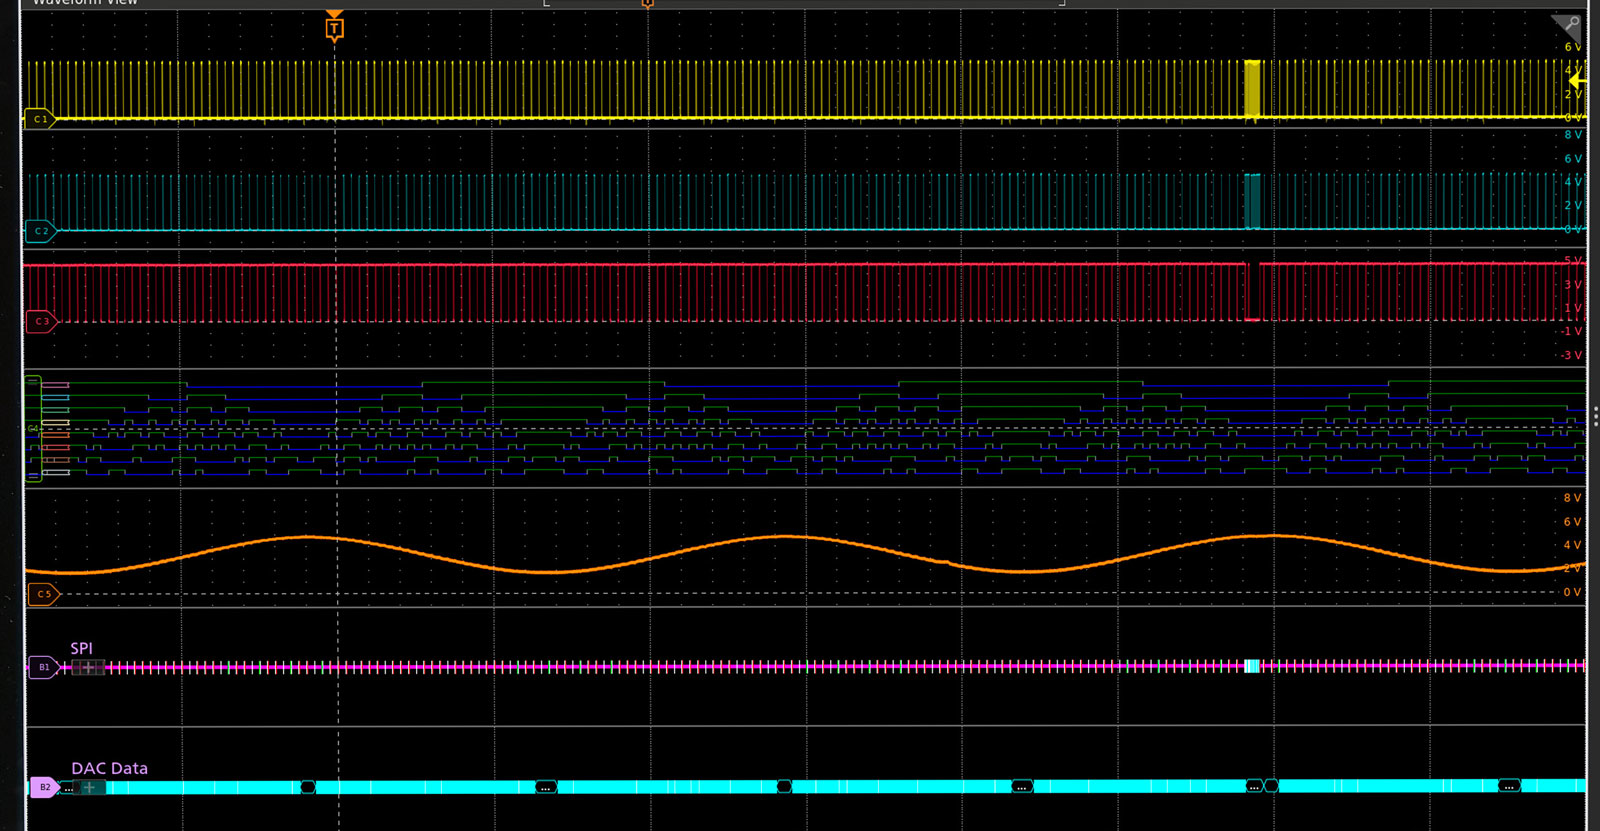Select the C2 channel badge handle

coord(40,231)
